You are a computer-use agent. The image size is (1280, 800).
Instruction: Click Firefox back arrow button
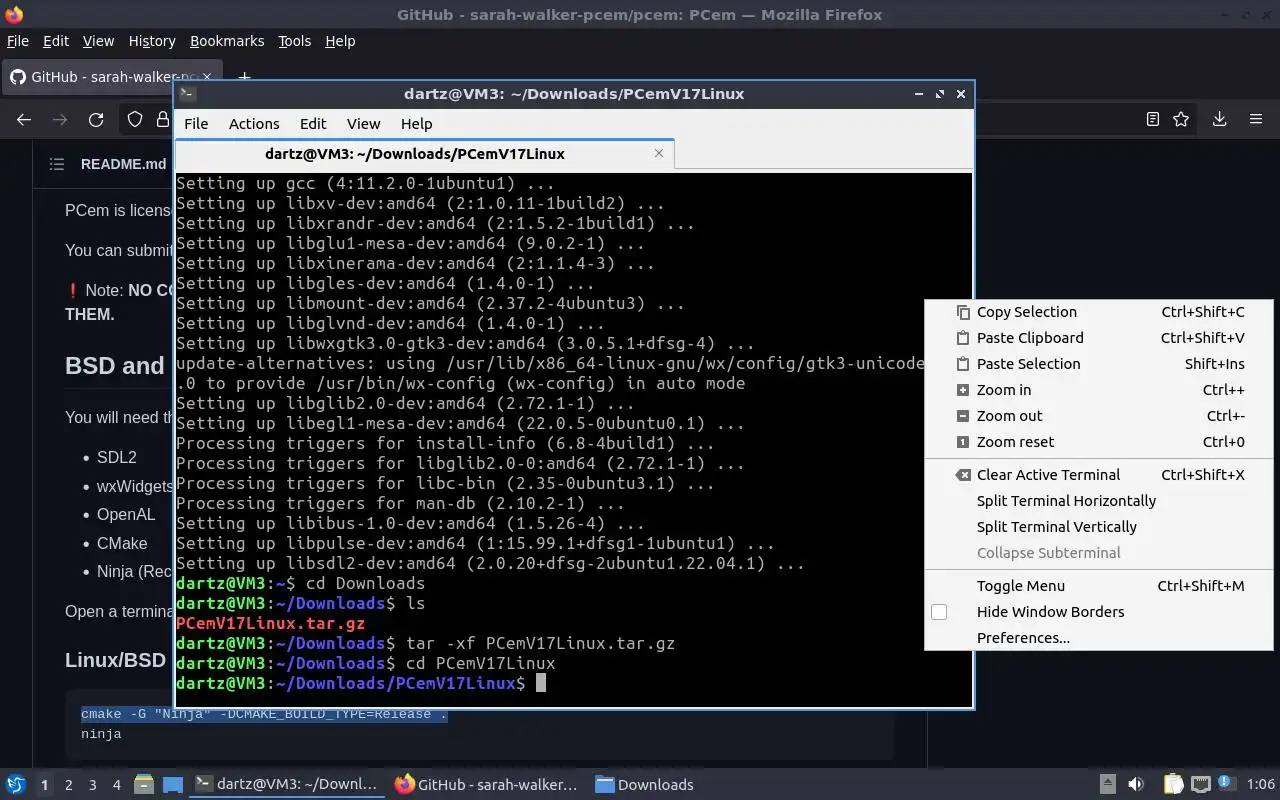click(24, 119)
